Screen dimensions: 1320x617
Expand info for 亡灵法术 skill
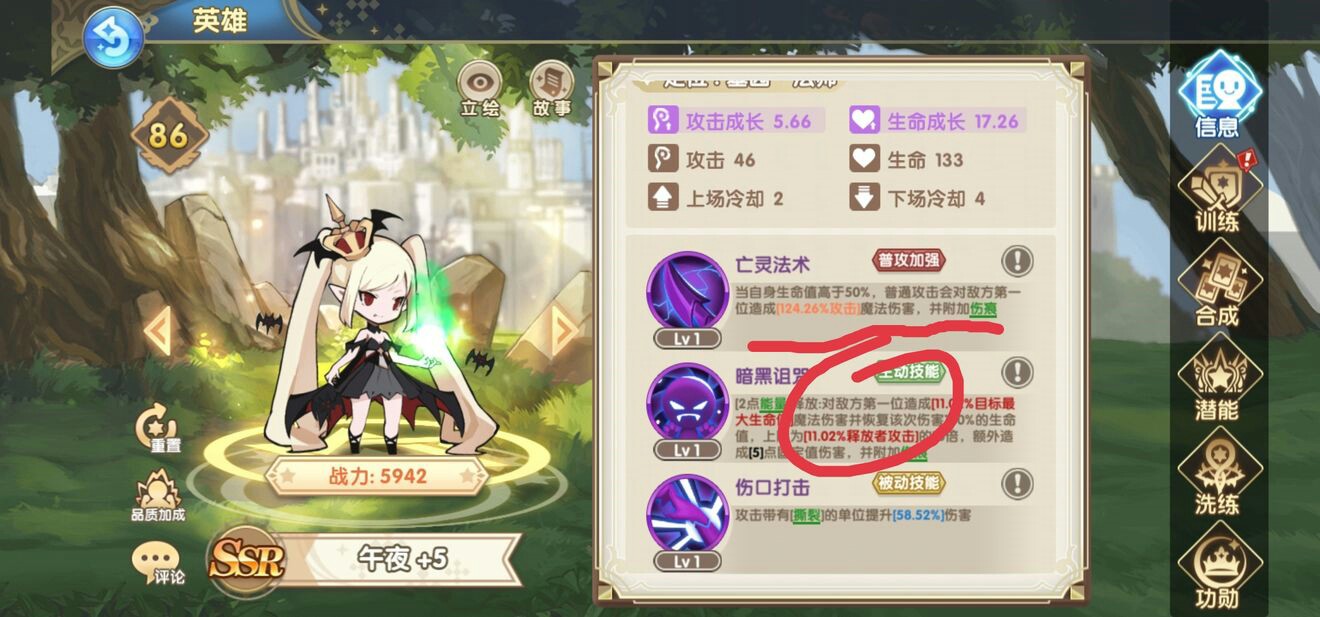point(1017,262)
